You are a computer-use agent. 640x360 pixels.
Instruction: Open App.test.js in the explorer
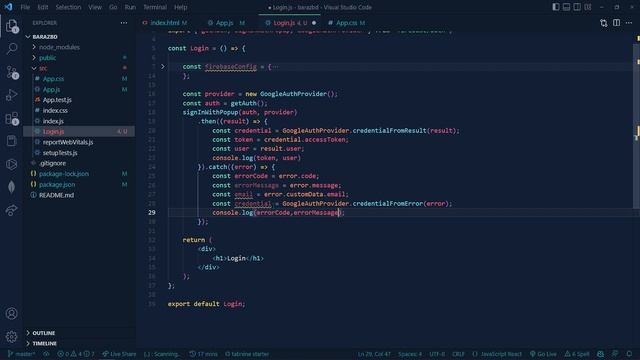point(57,100)
